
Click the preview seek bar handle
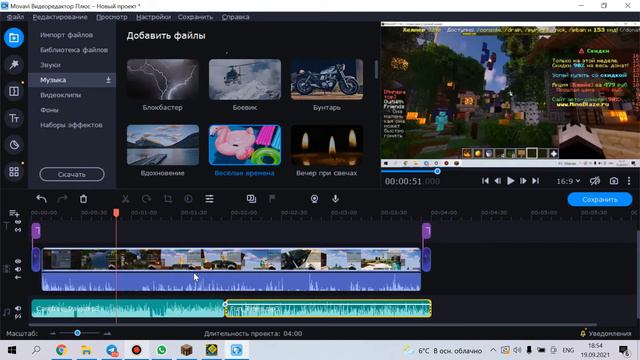(437, 171)
